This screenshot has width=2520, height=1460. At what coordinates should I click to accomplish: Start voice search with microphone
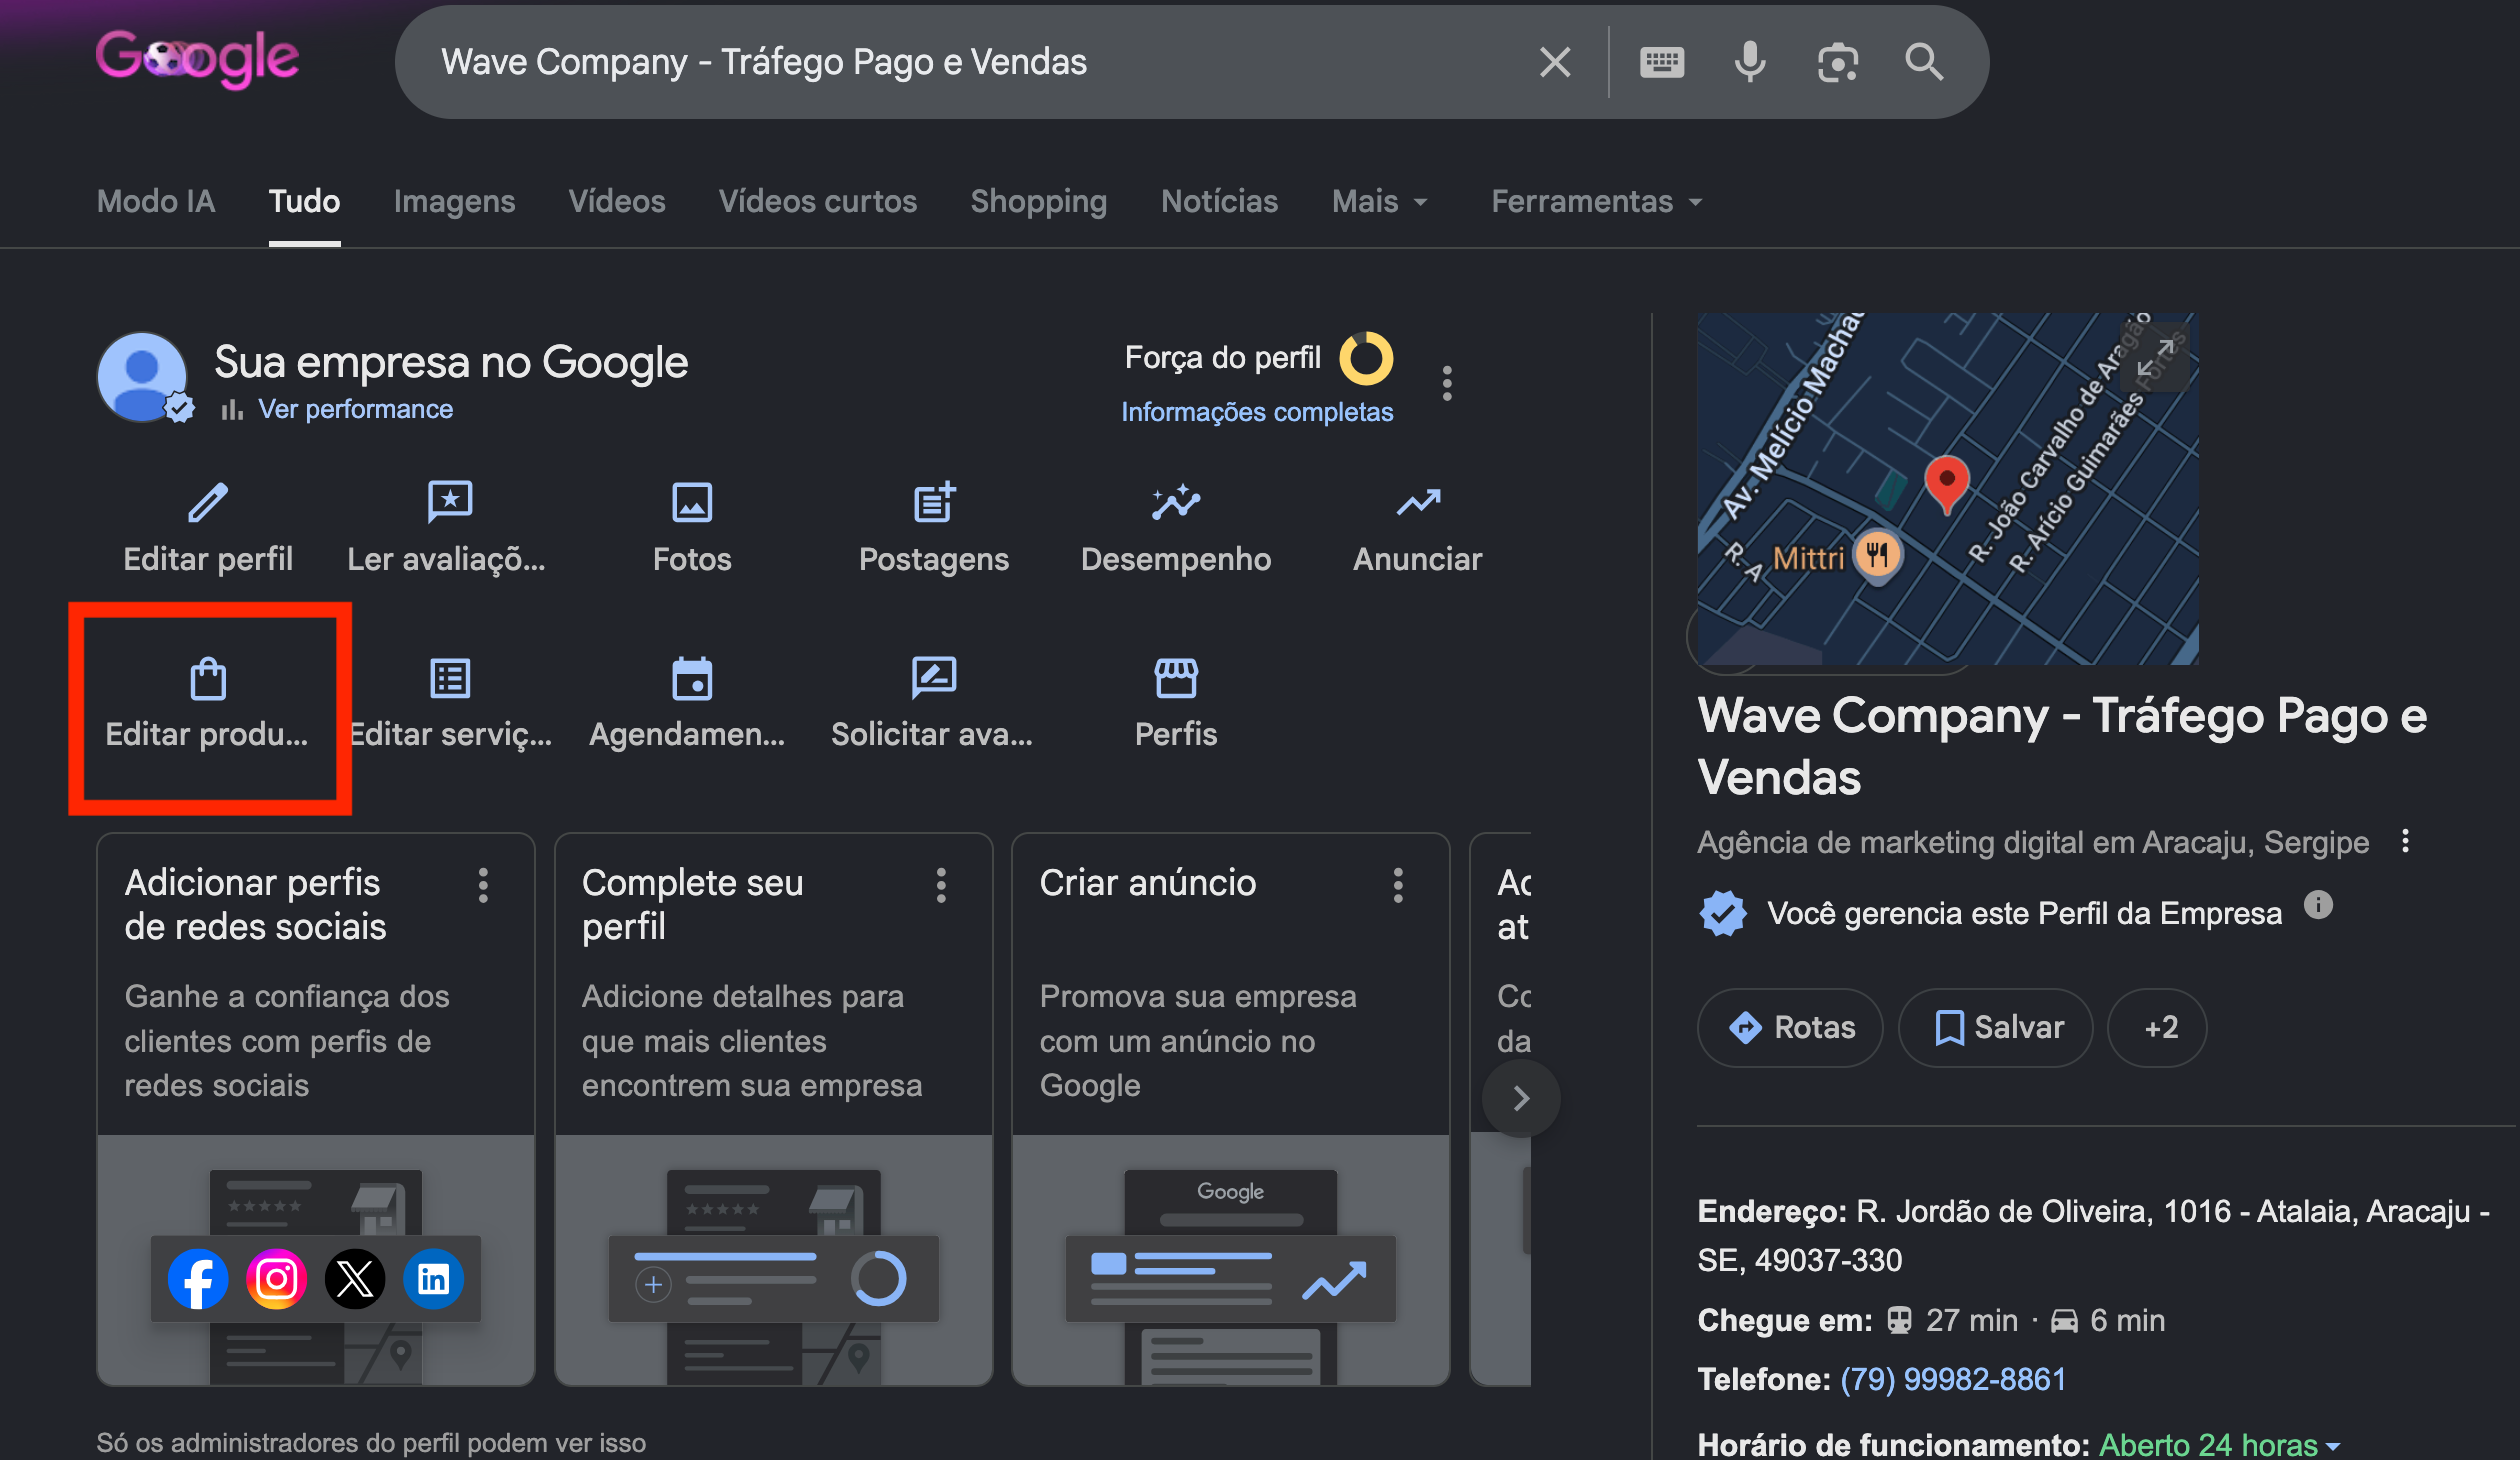tap(1749, 62)
